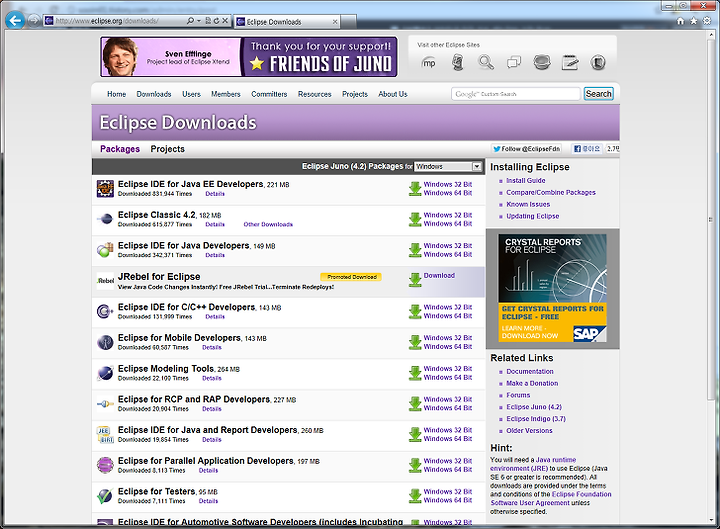
Task: Open the Older Versions link
Action: tap(529, 431)
